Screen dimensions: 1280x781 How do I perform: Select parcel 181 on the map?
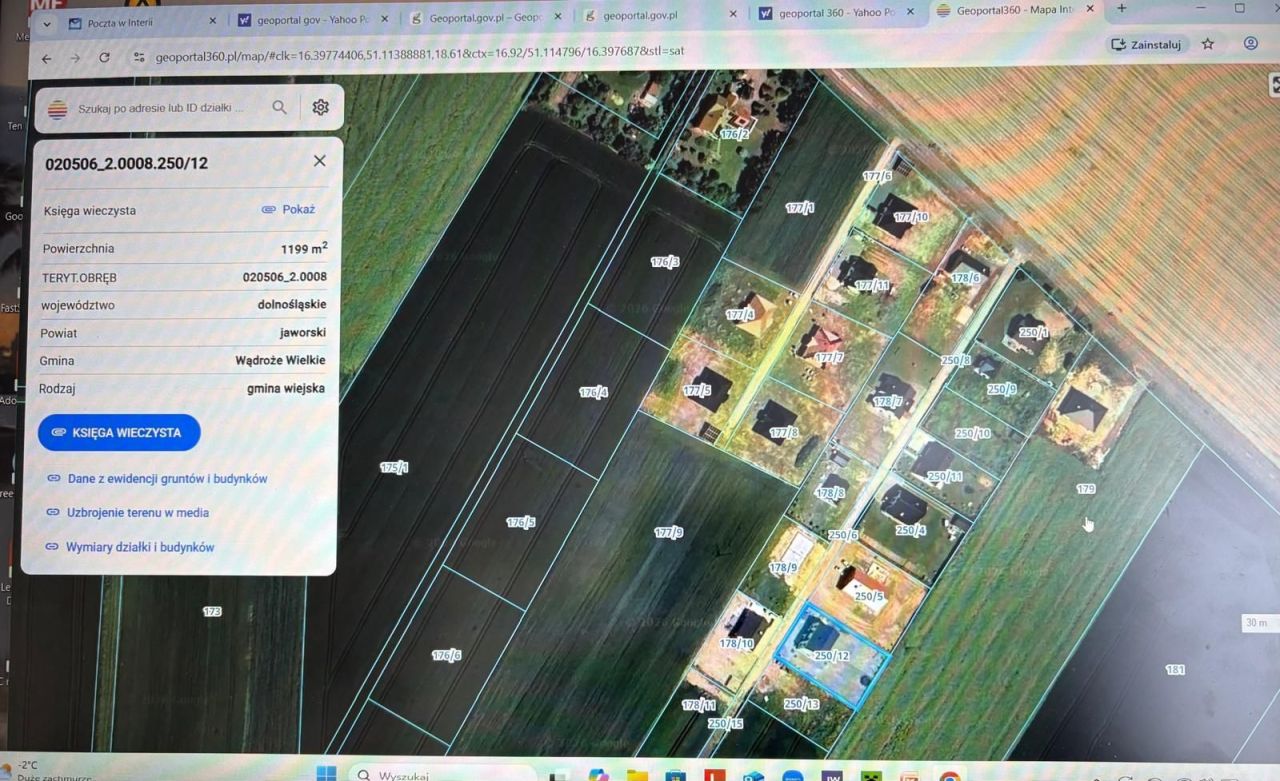1175,670
